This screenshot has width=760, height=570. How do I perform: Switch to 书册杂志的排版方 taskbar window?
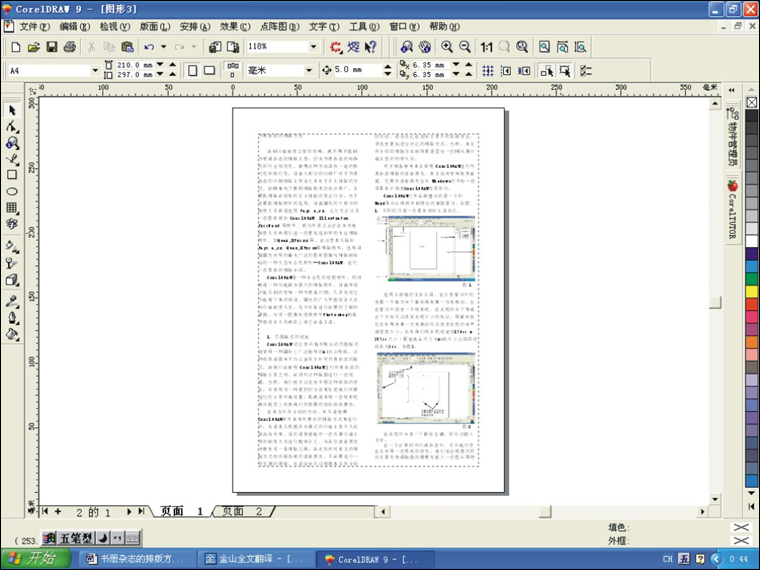click(136, 559)
